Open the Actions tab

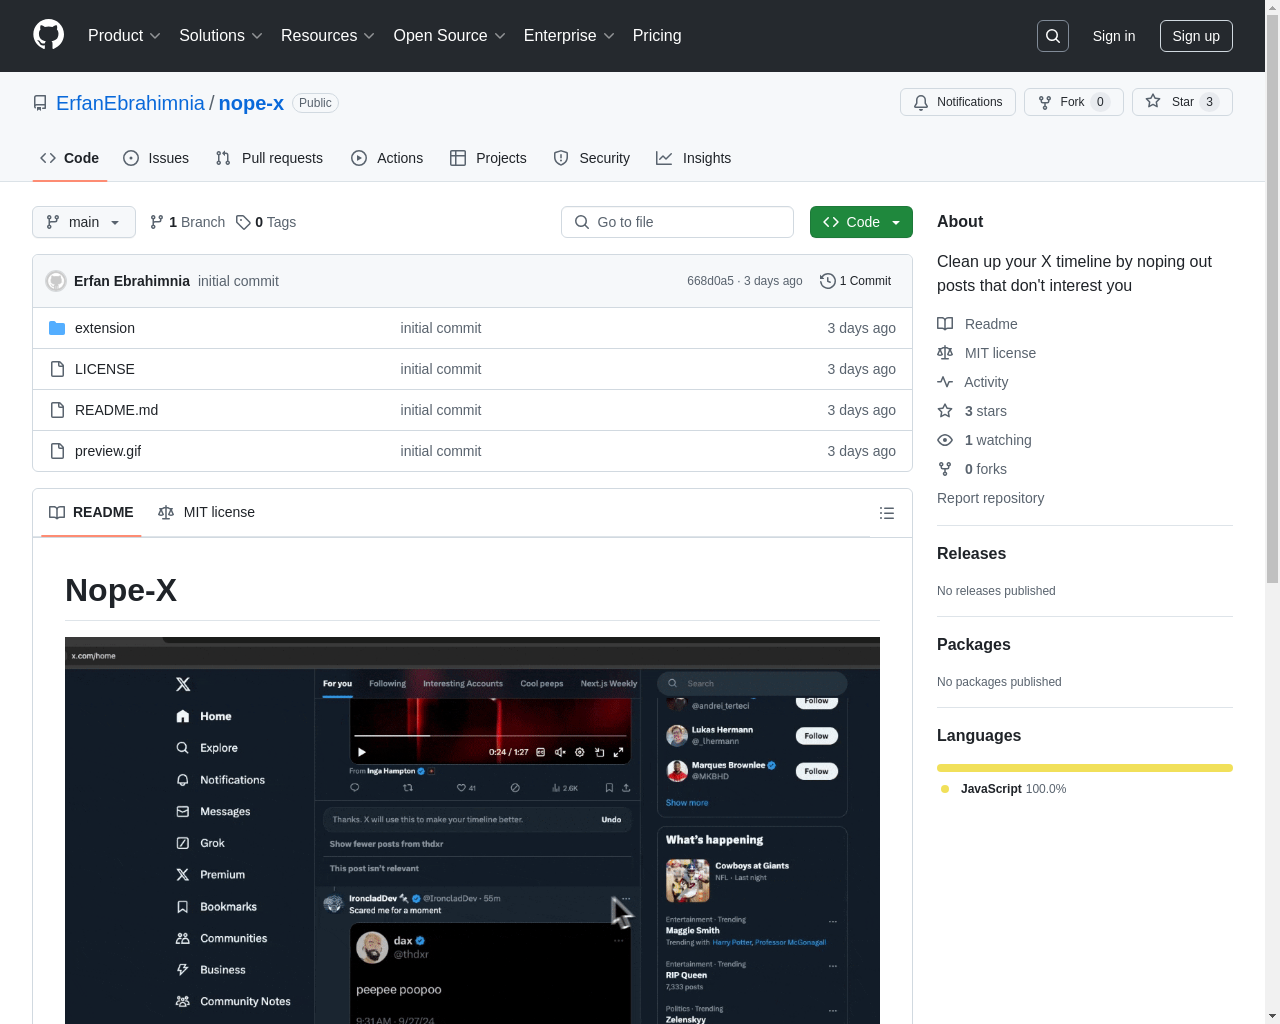(387, 158)
